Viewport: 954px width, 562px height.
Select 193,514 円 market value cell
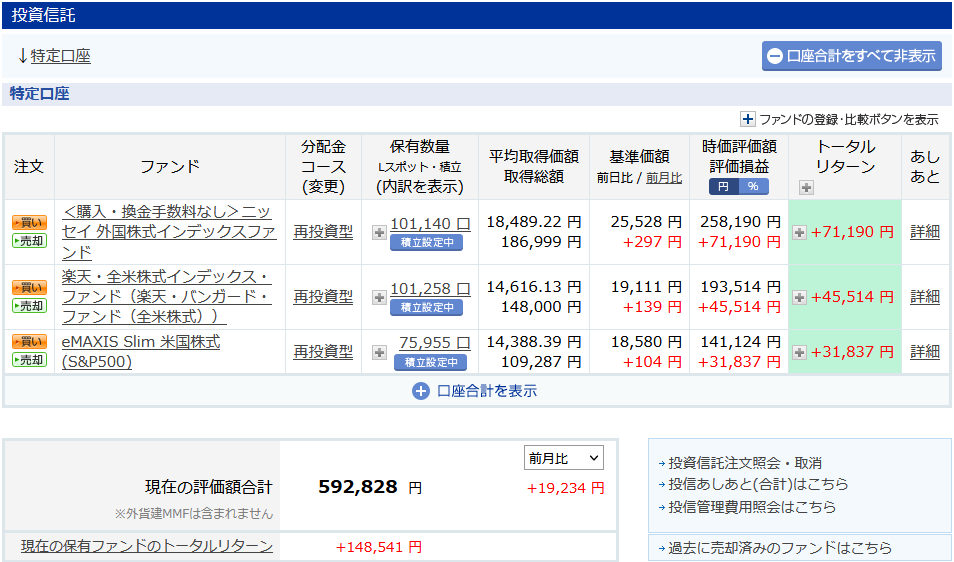pos(740,287)
